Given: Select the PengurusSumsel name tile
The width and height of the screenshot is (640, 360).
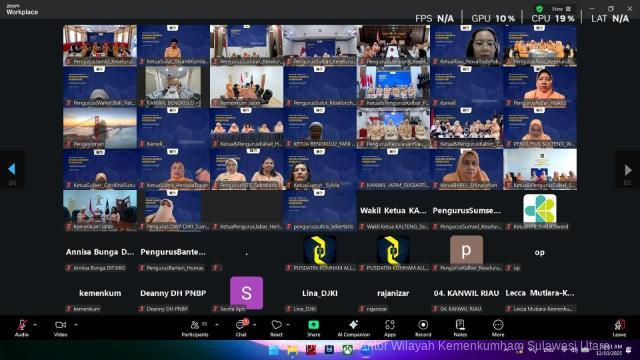Looking at the screenshot, I should 467,211.
